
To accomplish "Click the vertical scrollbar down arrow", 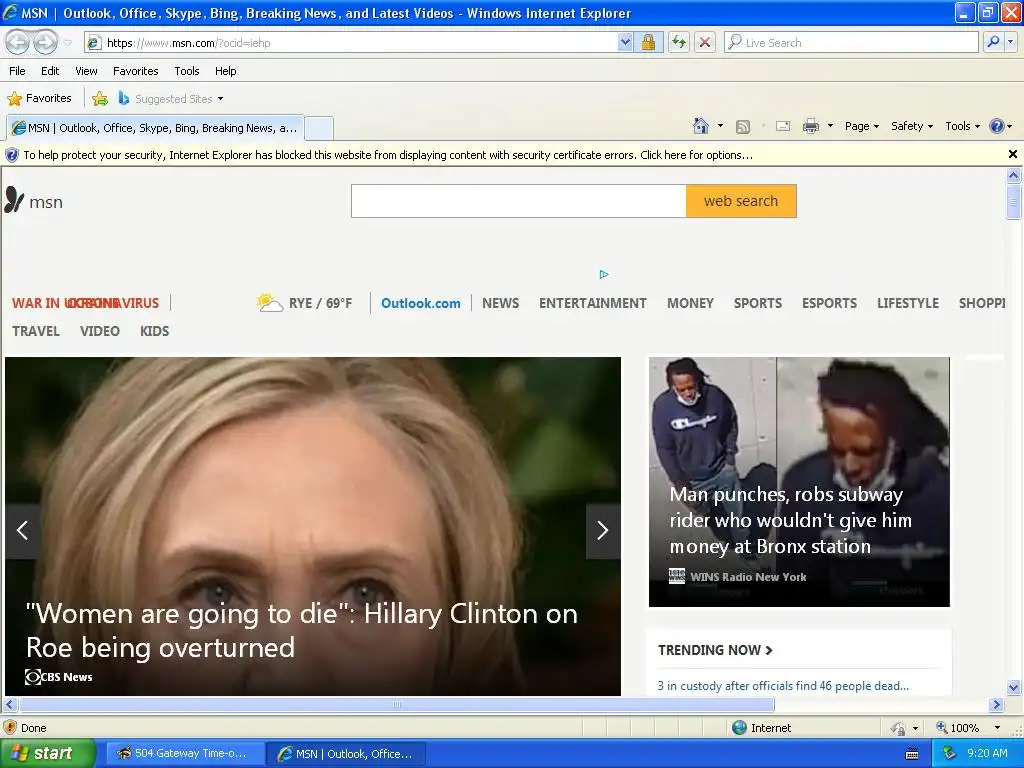I will click(1014, 687).
